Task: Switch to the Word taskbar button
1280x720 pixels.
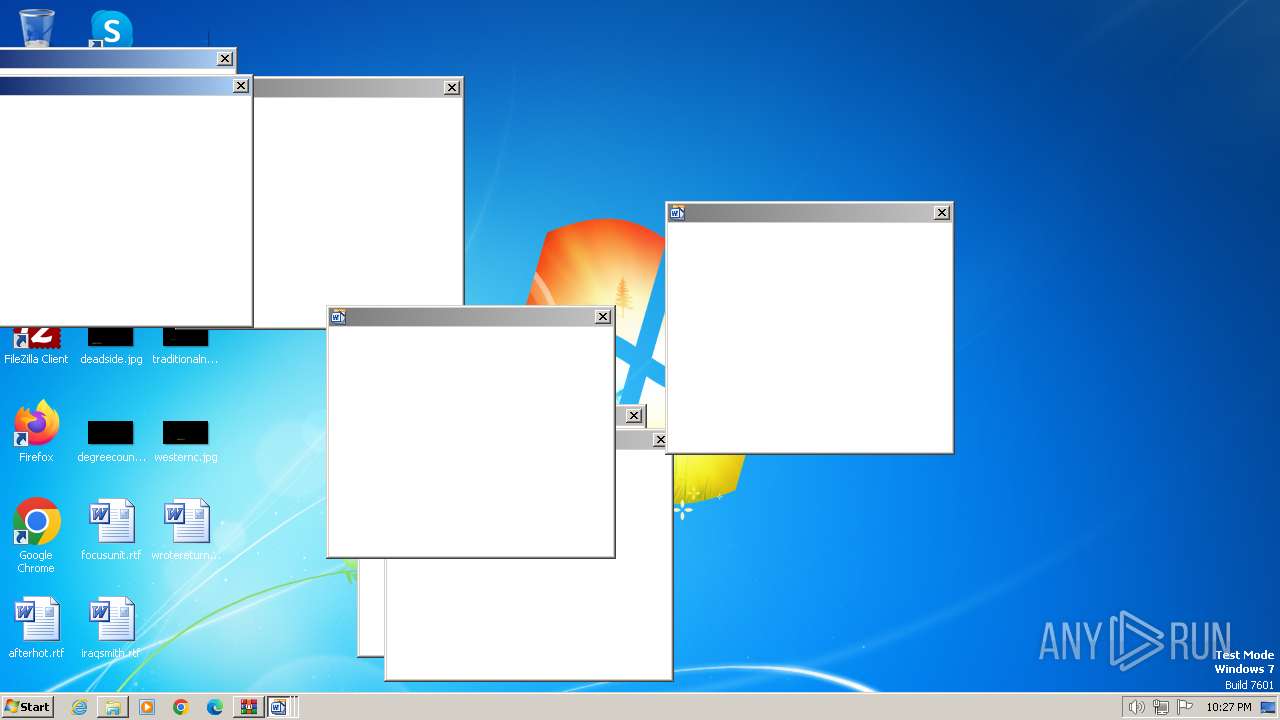Action: point(279,707)
